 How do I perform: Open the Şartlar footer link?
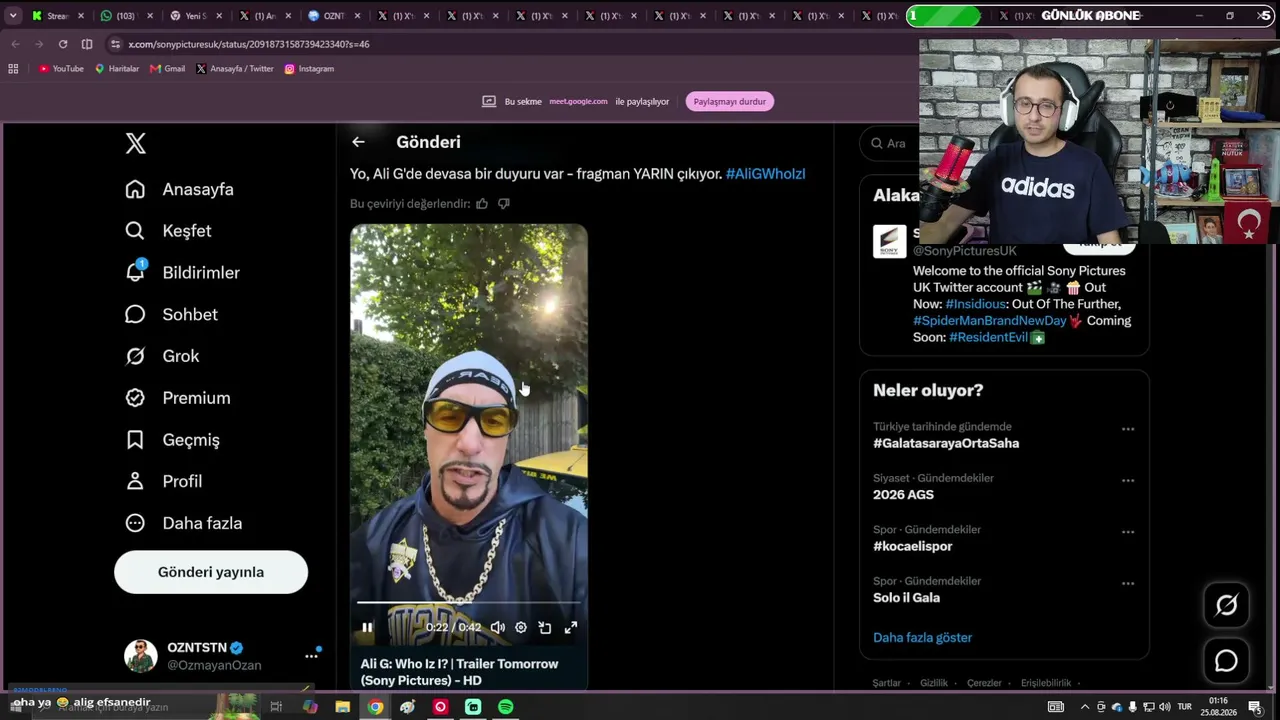(x=887, y=683)
